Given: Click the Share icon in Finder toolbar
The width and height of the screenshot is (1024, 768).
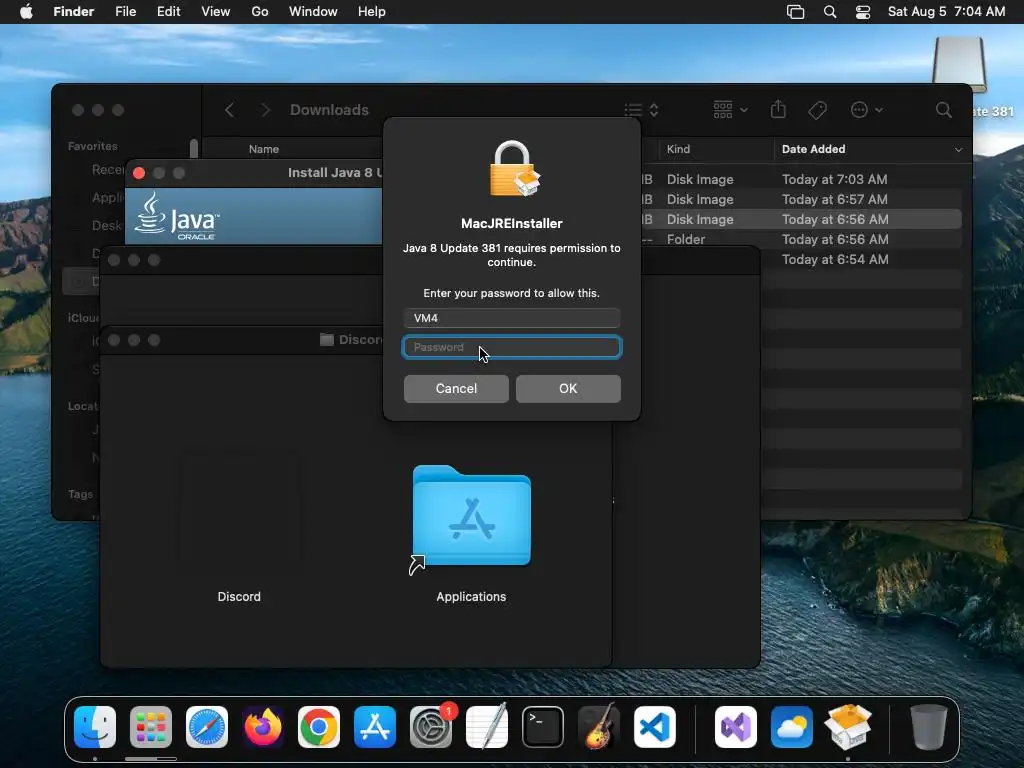Looking at the screenshot, I should [778, 110].
